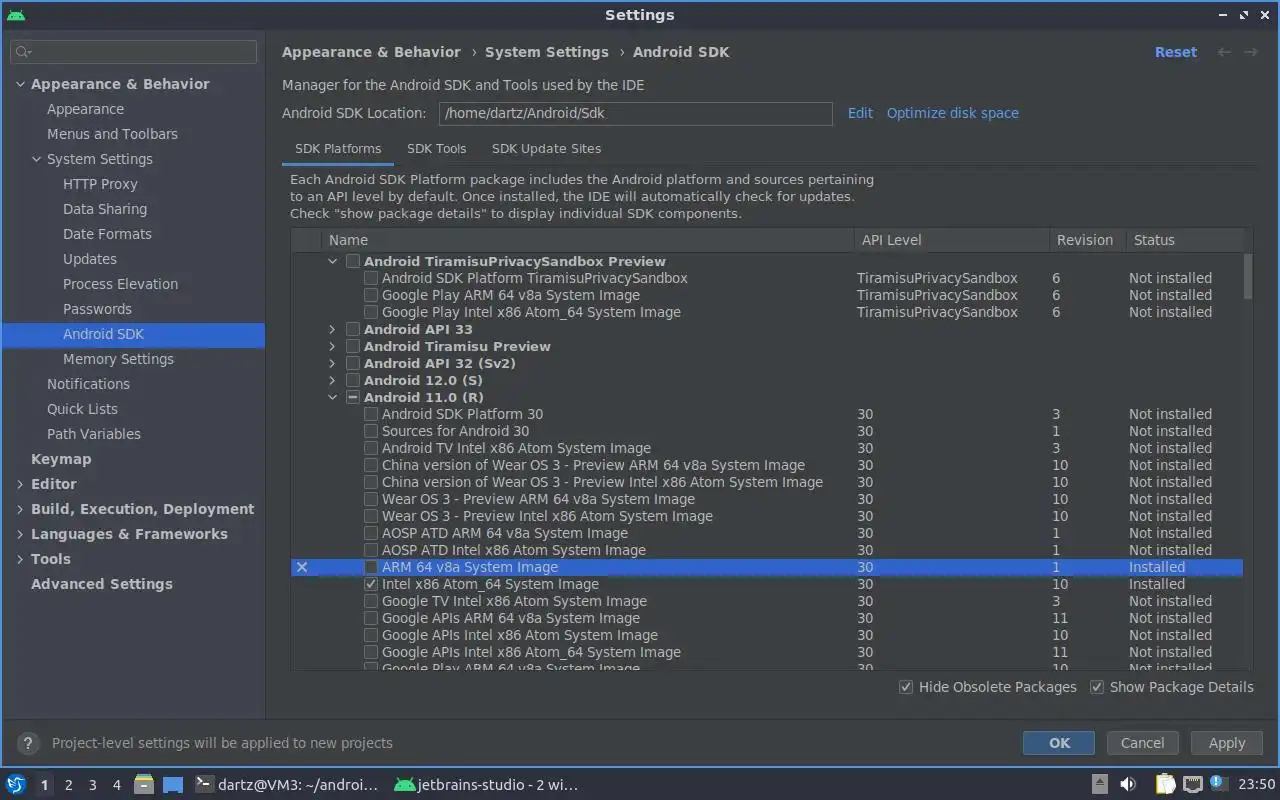Click the X delete mark on ARM 64 v8a row
The image size is (1280, 800).
pyautogui.click(x=302, y=567)
